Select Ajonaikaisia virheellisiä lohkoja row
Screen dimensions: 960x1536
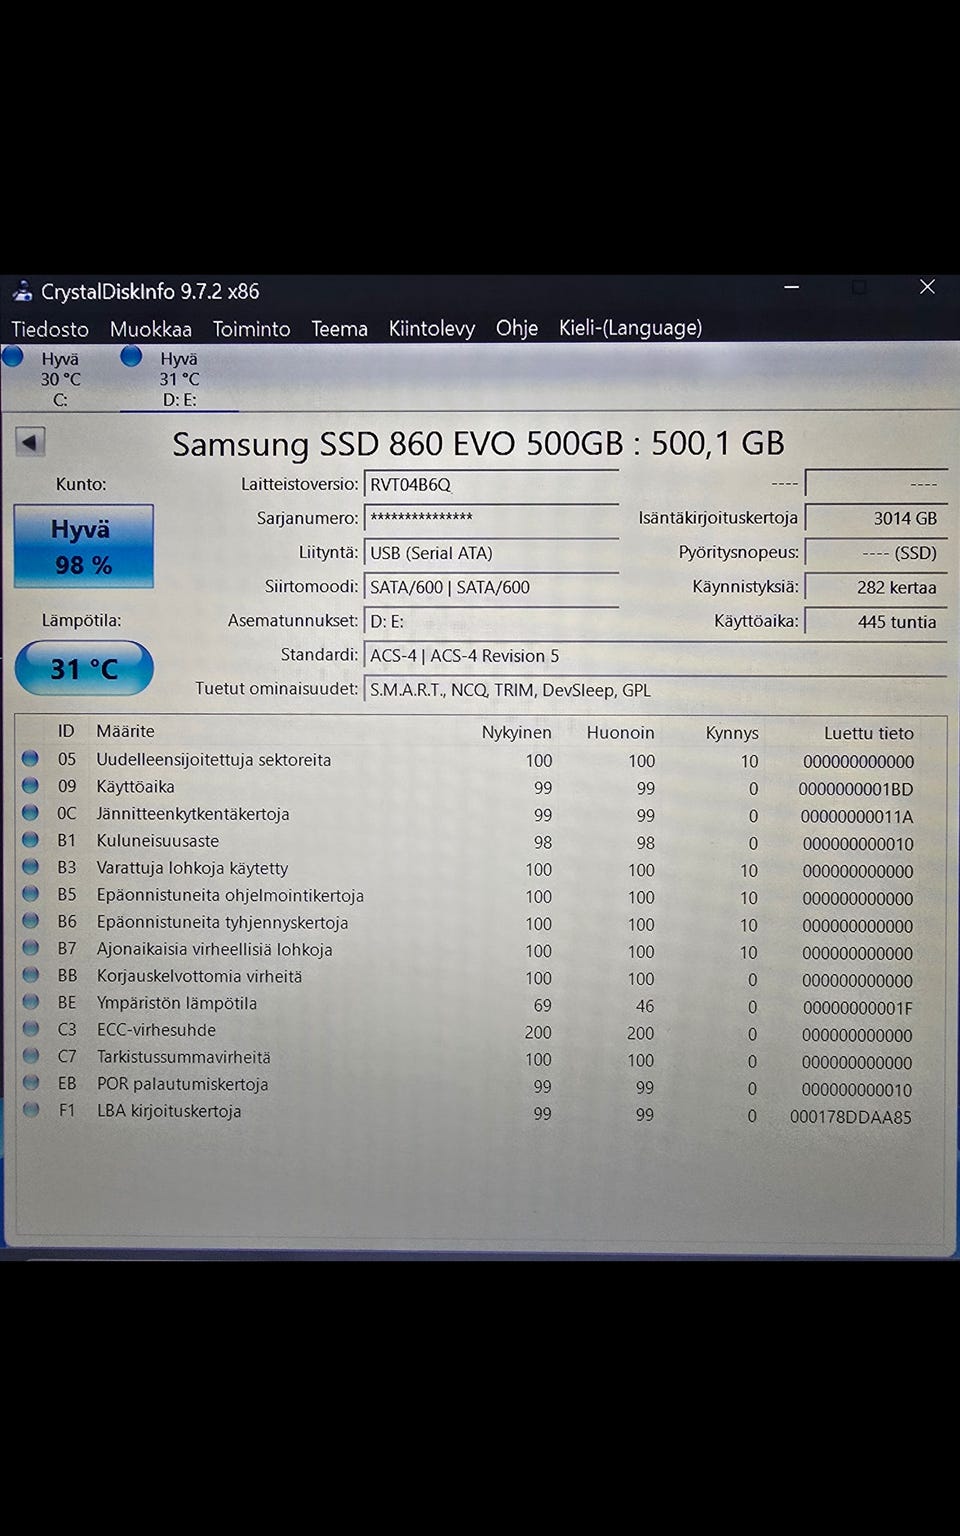pos(480,950)
